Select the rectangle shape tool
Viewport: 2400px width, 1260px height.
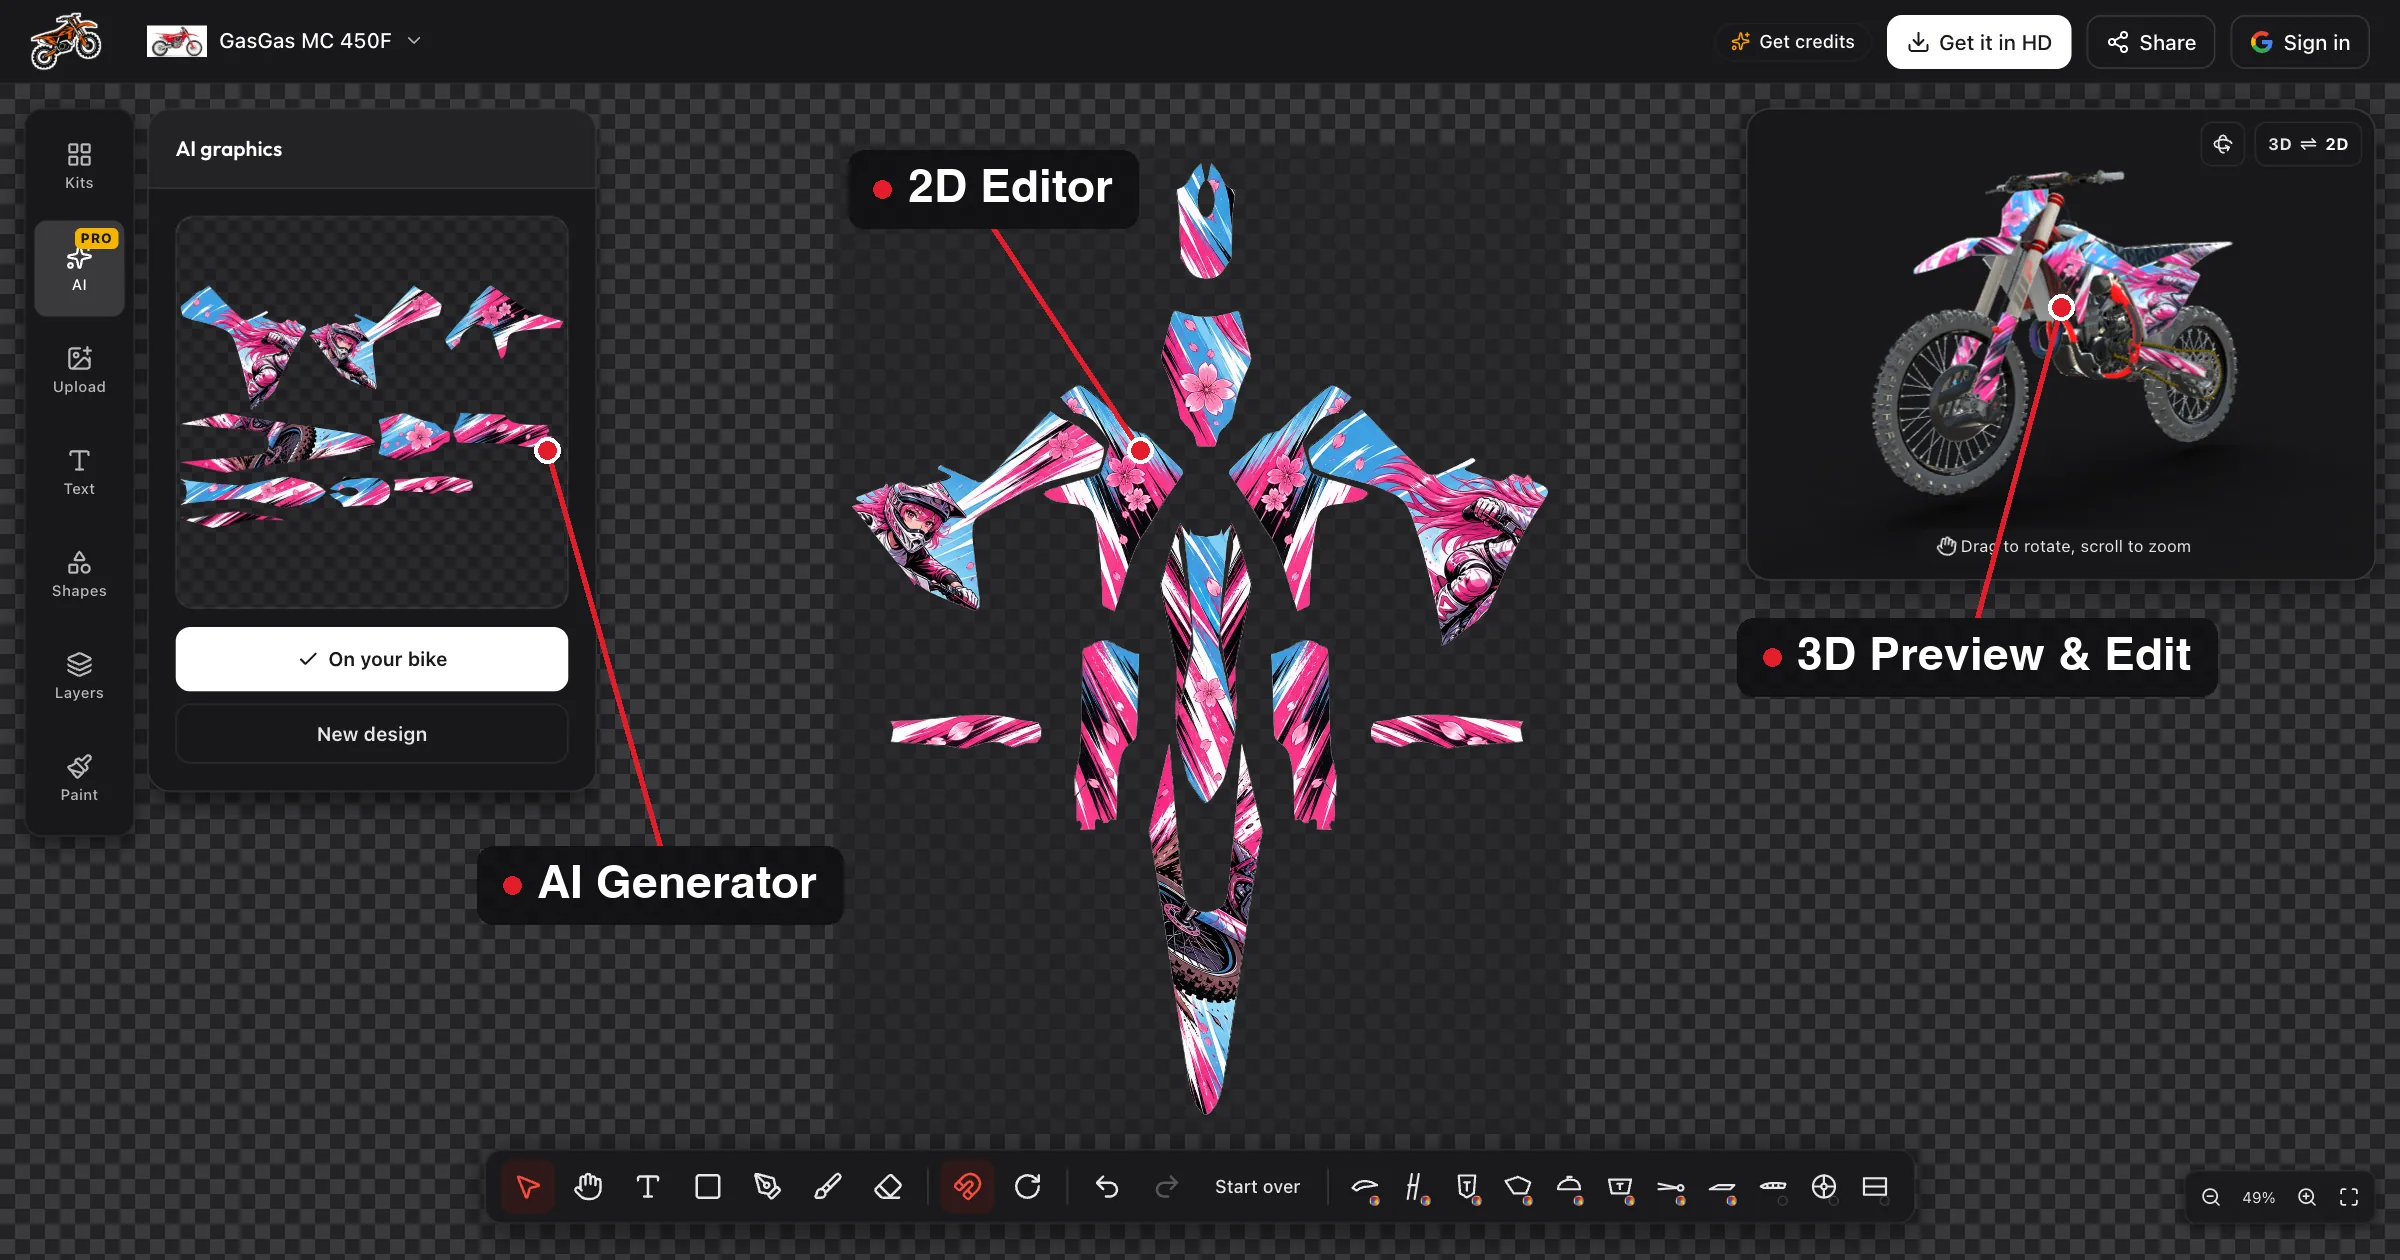[x=708, y=1187]
